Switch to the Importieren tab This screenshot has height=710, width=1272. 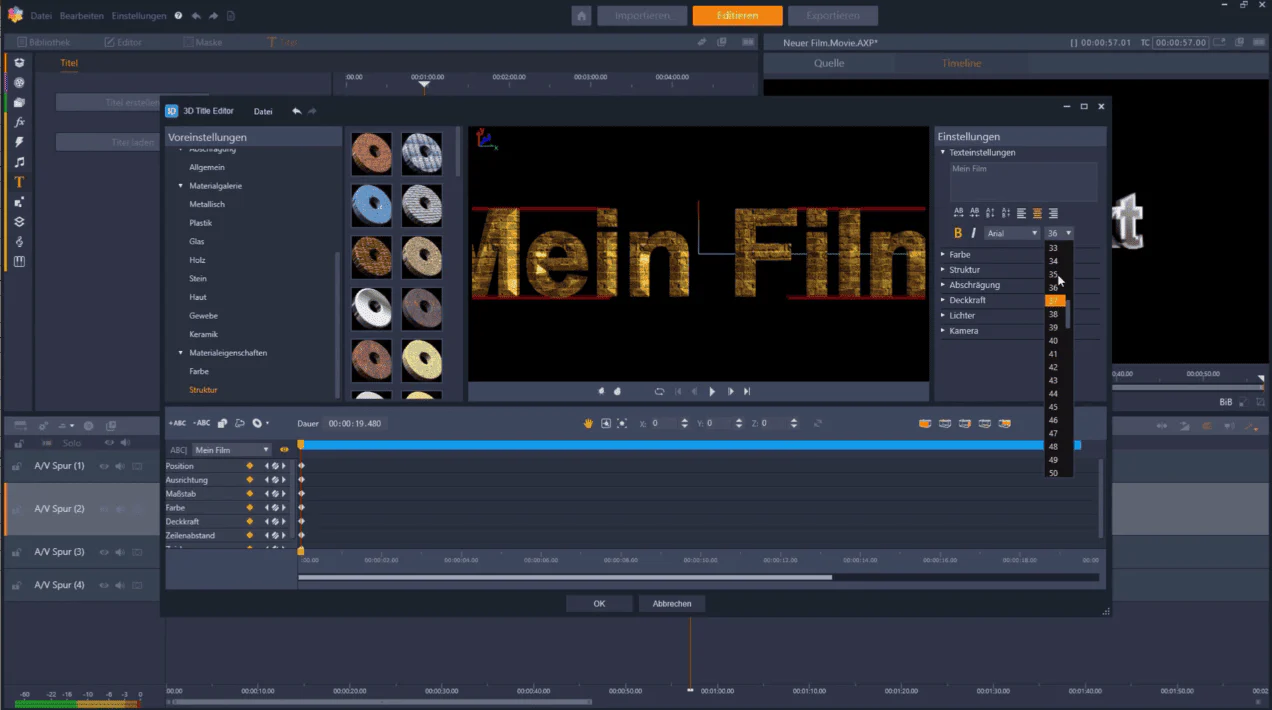[642, 16]
